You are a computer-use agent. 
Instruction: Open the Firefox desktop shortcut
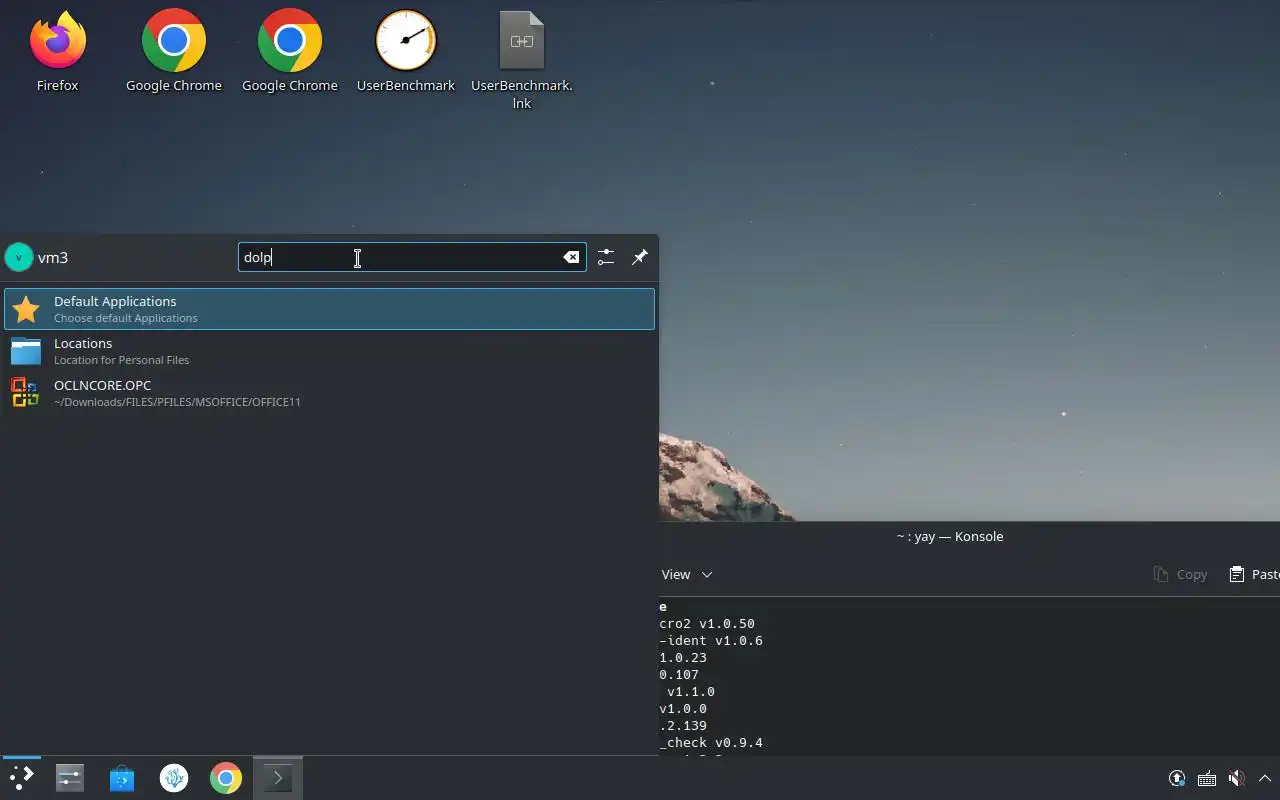(x=57, y=52)
